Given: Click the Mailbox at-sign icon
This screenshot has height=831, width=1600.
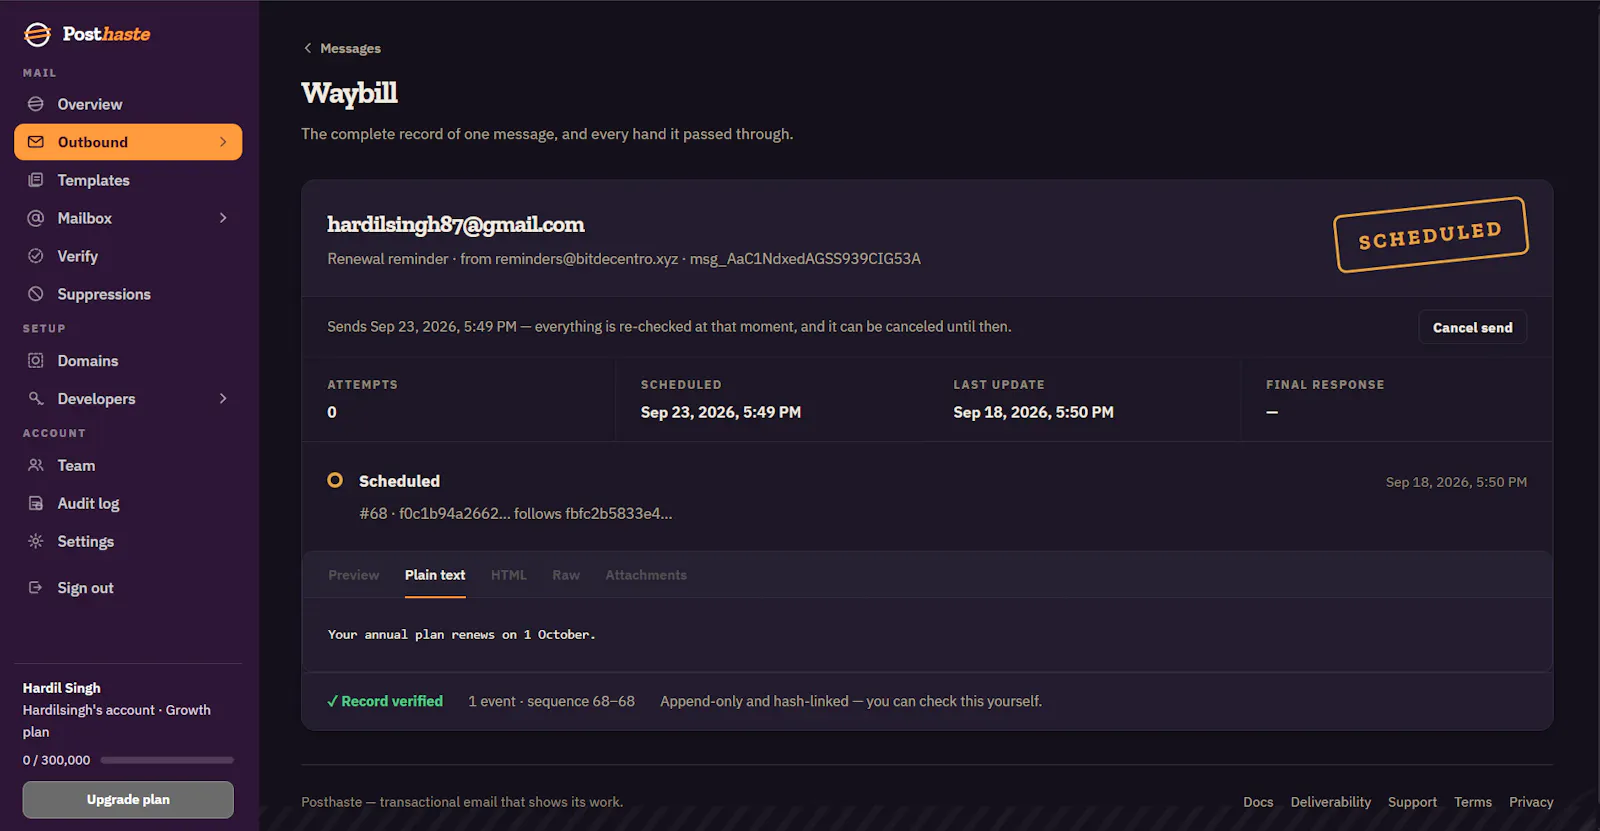Looking at the screenshot, I should point(36,218).
